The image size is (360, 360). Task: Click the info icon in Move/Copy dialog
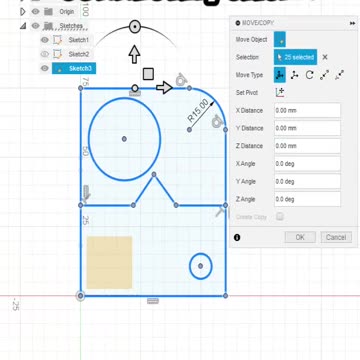pyautogui.click(x=237, y=237)
